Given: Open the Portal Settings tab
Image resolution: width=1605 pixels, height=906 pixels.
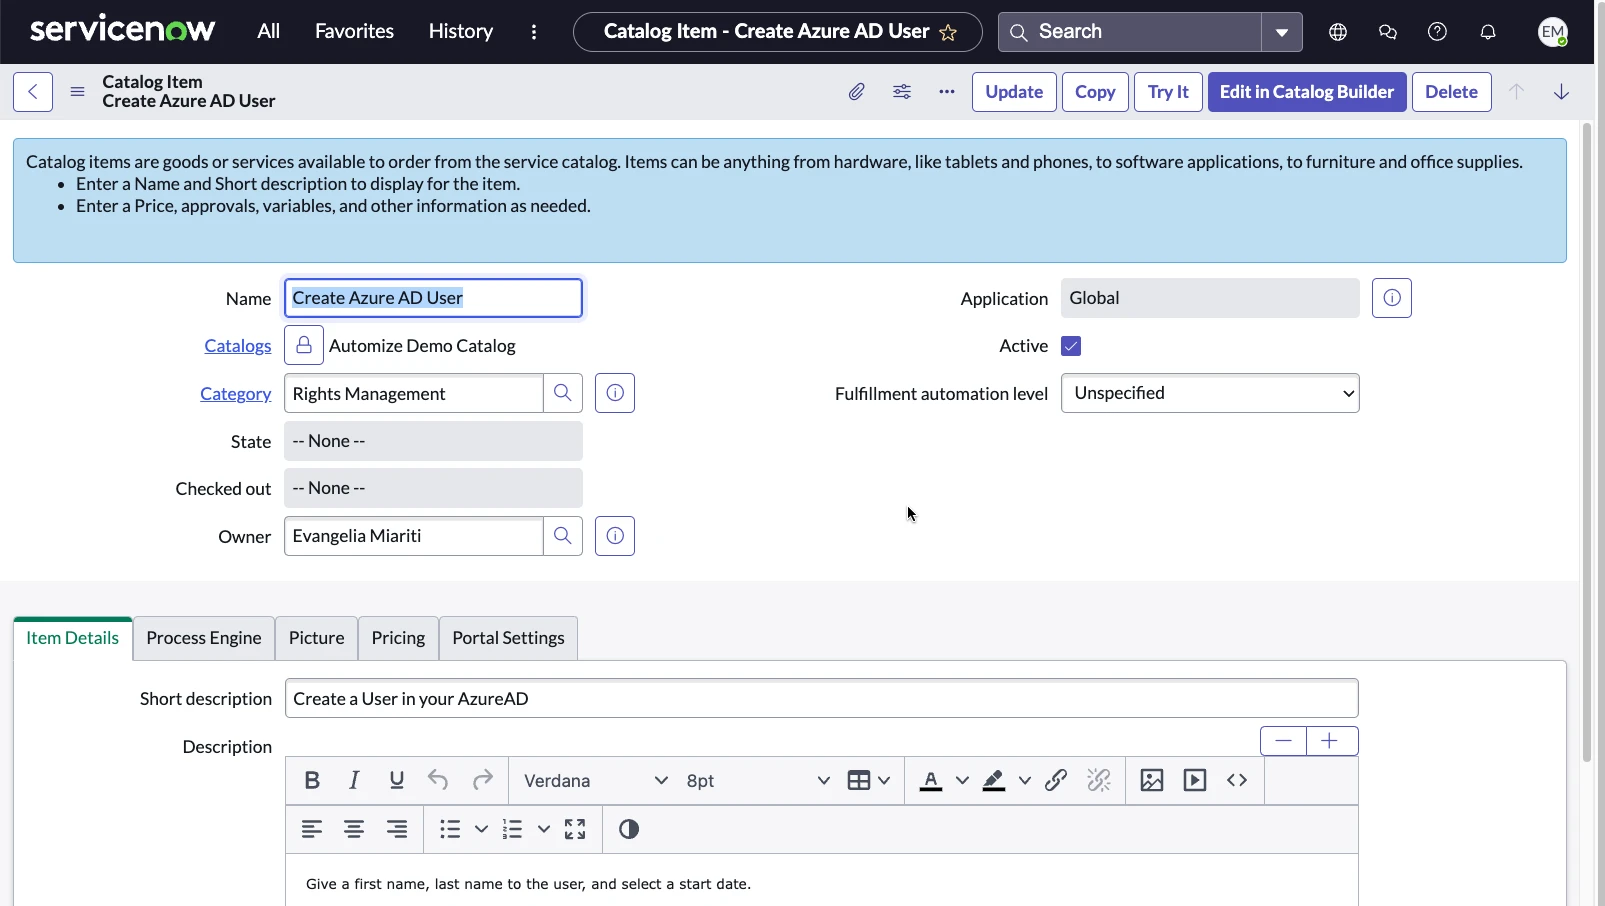Looking at the screenshot, I should coord(508,638).
